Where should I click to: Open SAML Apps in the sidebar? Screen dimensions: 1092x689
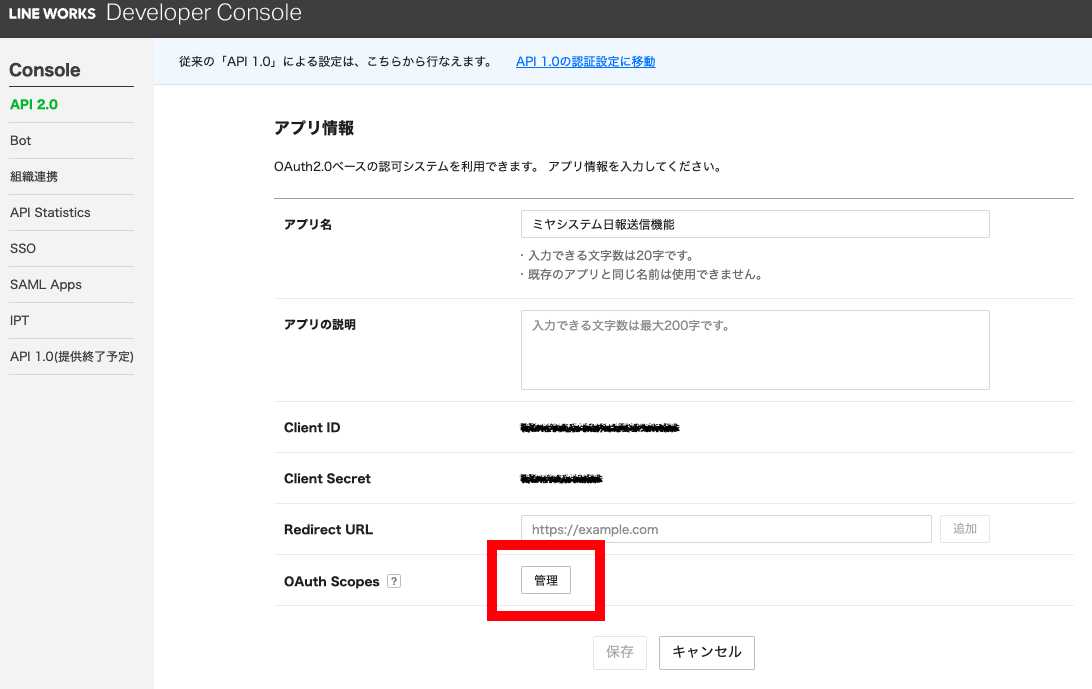46,284
